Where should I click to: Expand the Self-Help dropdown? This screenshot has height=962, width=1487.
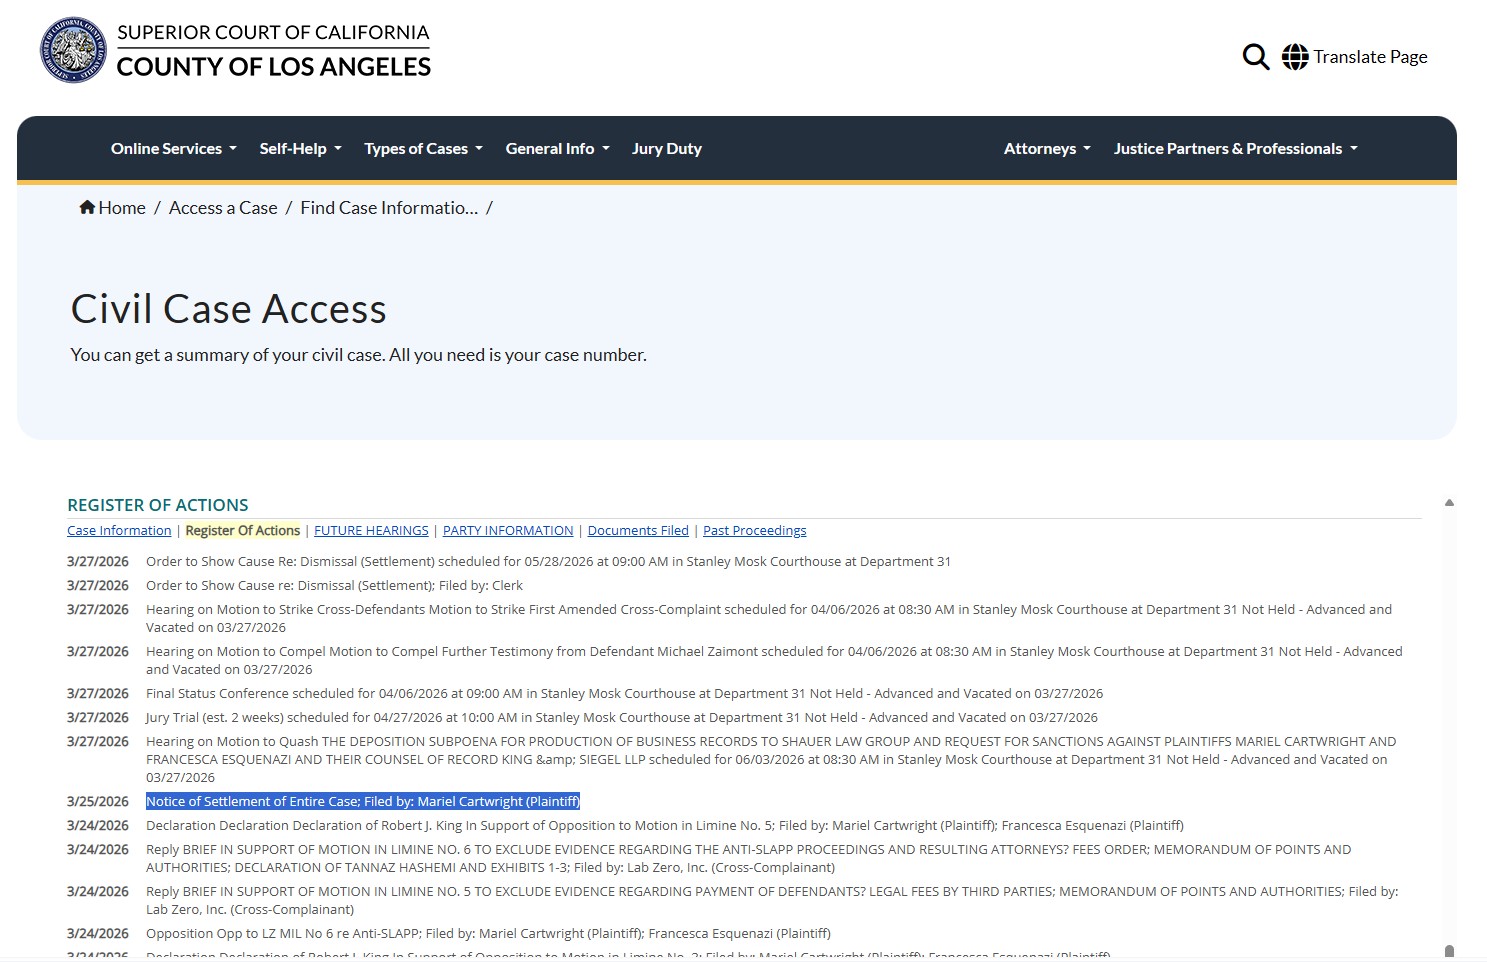pyautogui.click(x=300, y=149)
